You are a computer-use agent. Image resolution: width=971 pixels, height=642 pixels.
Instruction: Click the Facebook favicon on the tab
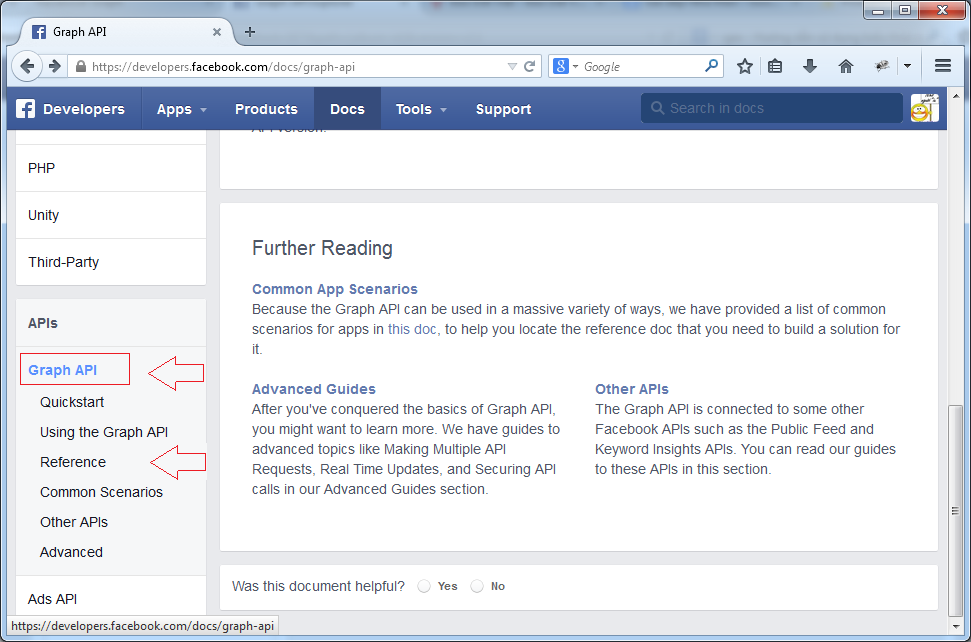click(38, 32)
